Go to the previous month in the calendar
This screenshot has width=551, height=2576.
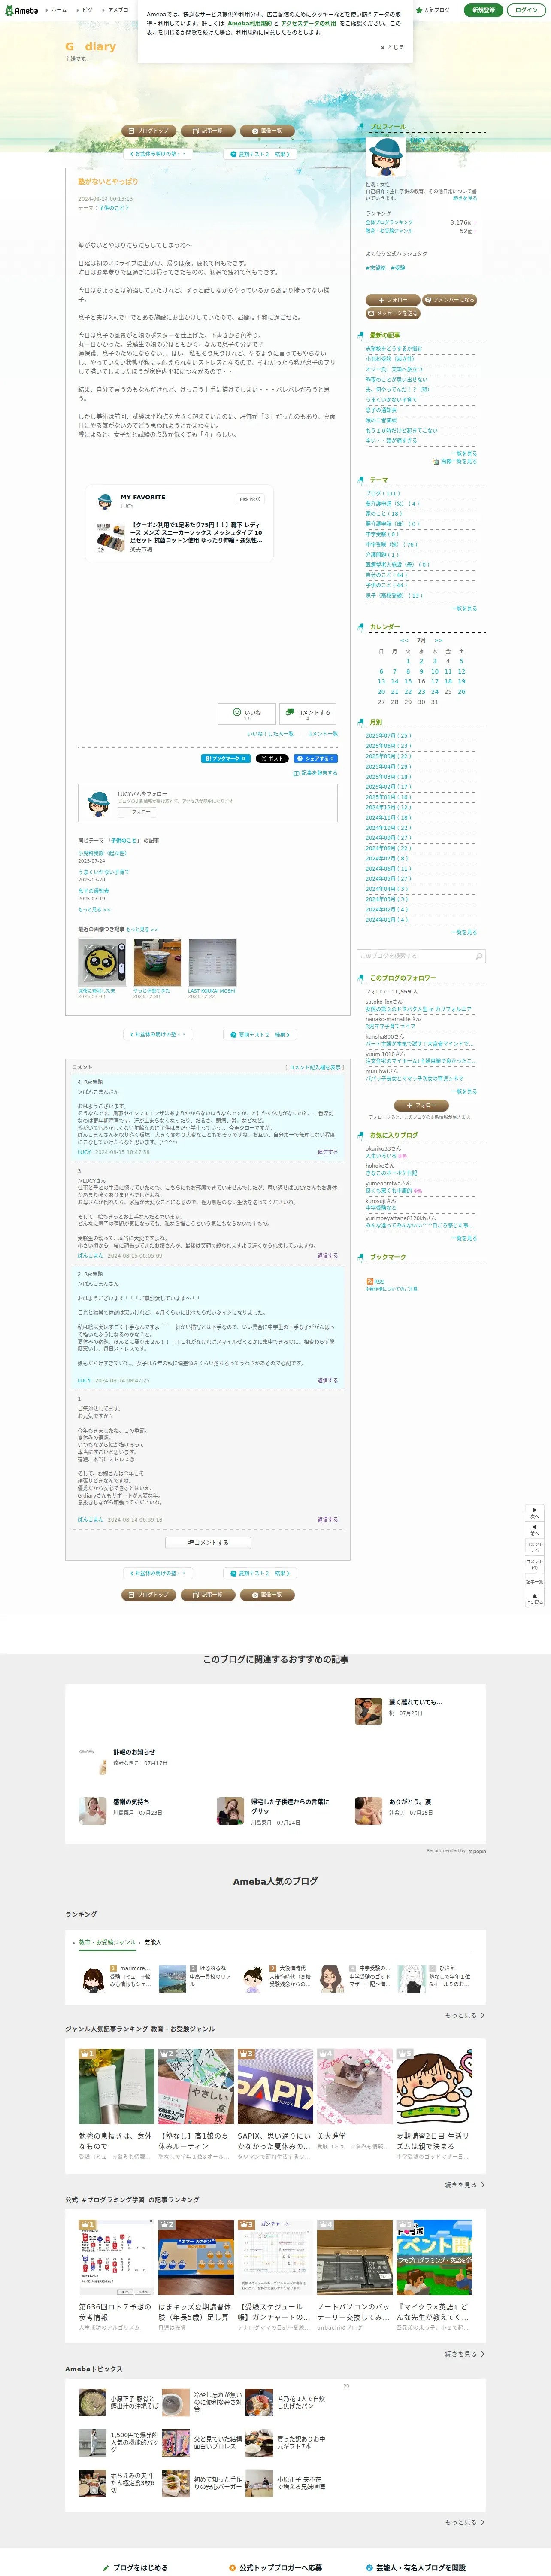pos(404,640)
